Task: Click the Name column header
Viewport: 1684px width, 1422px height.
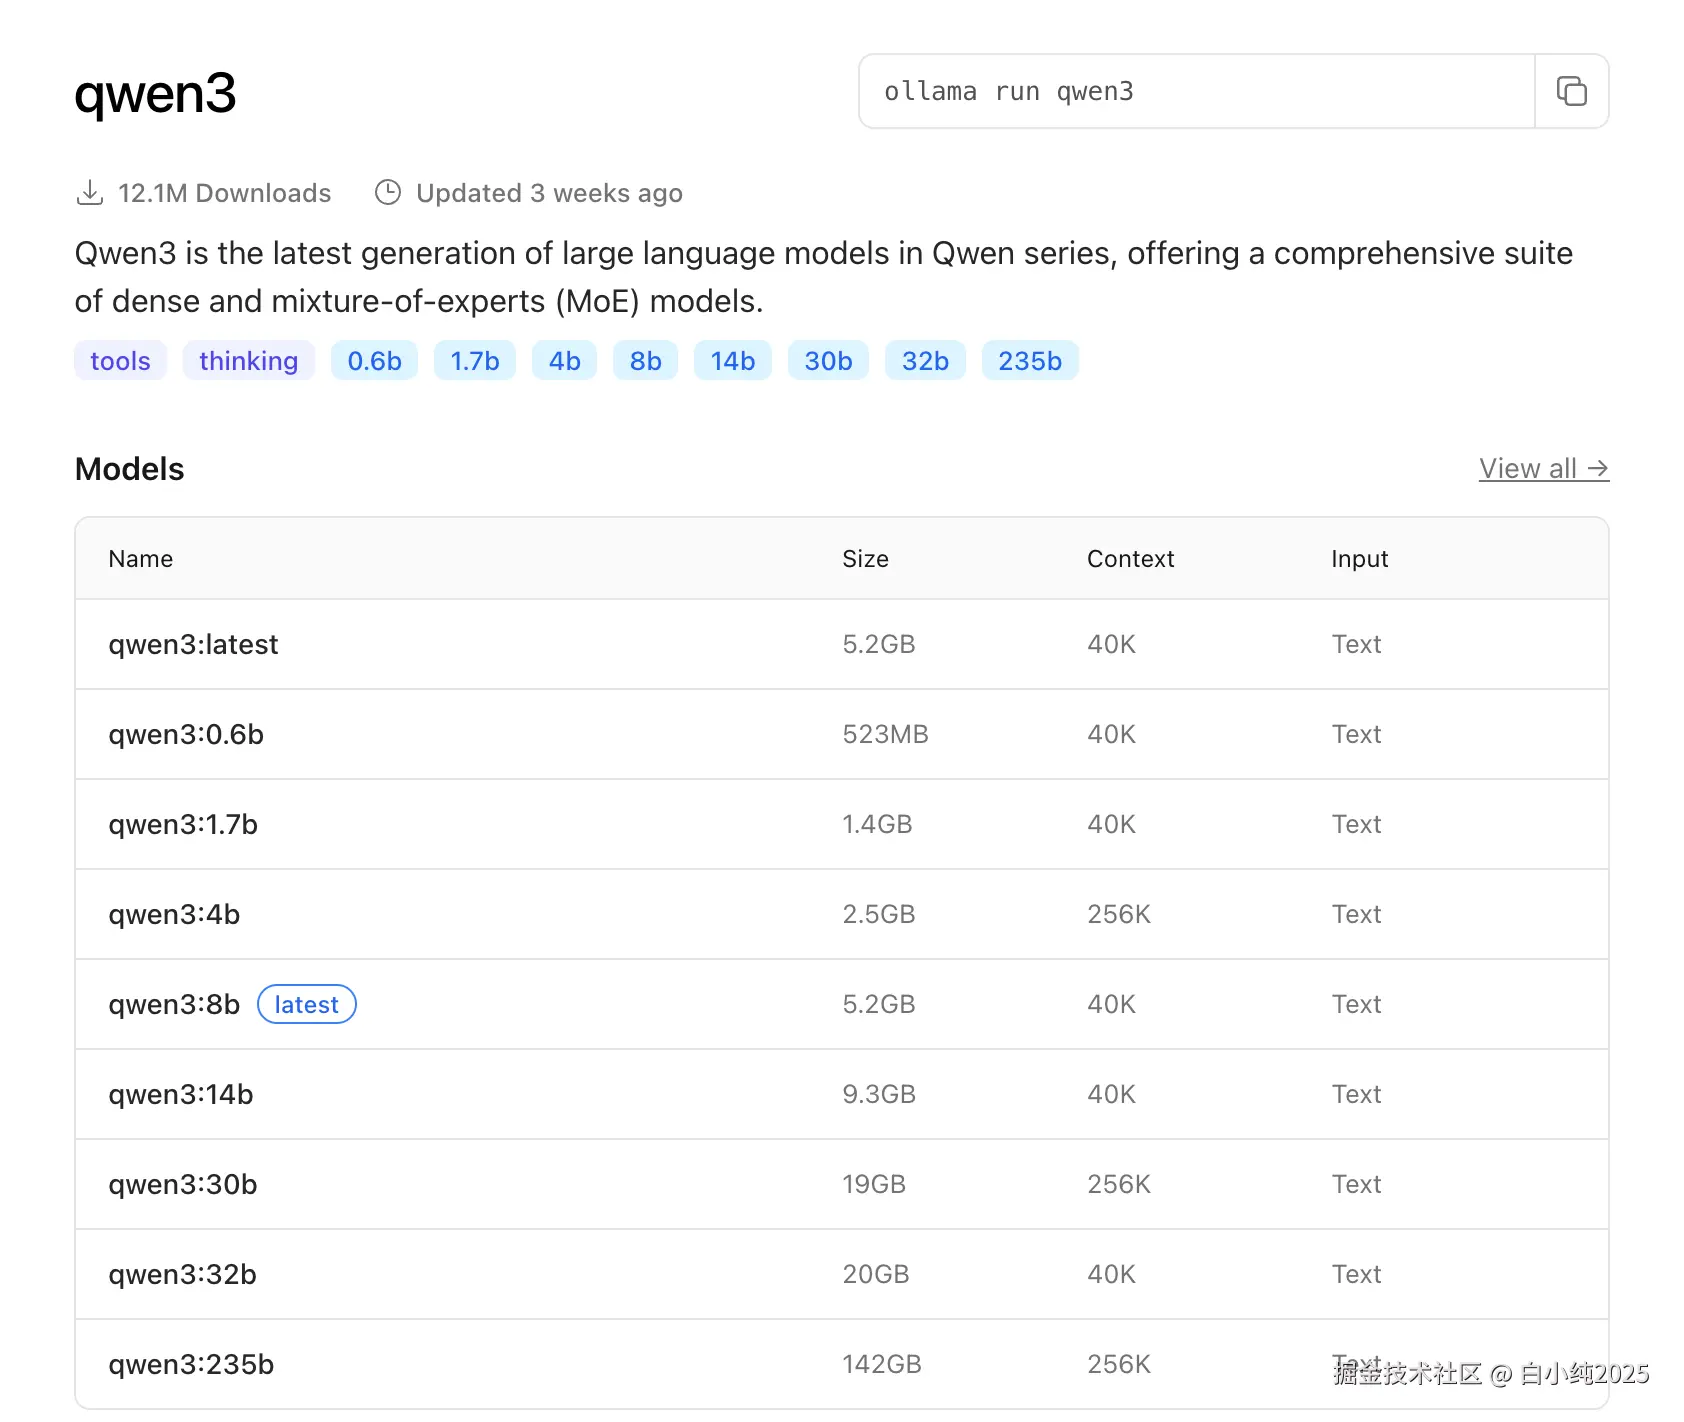Action: click(141, 559)
